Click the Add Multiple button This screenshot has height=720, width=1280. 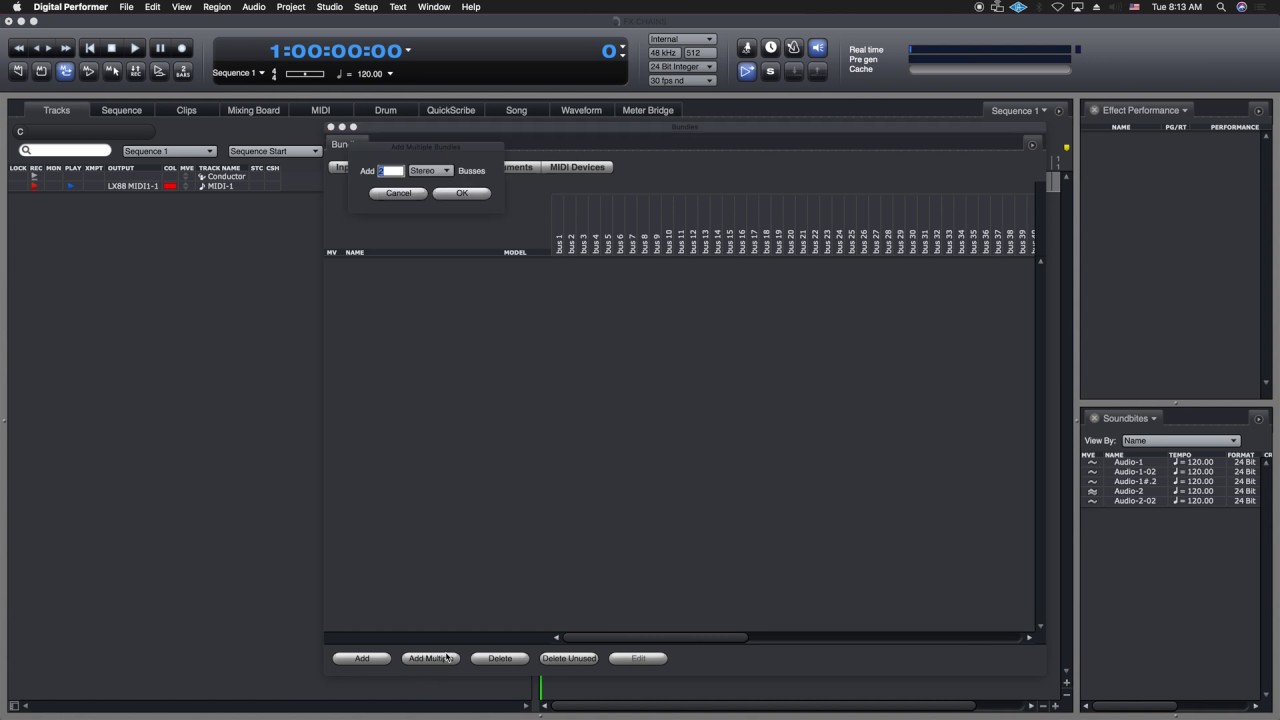(430, 658)
